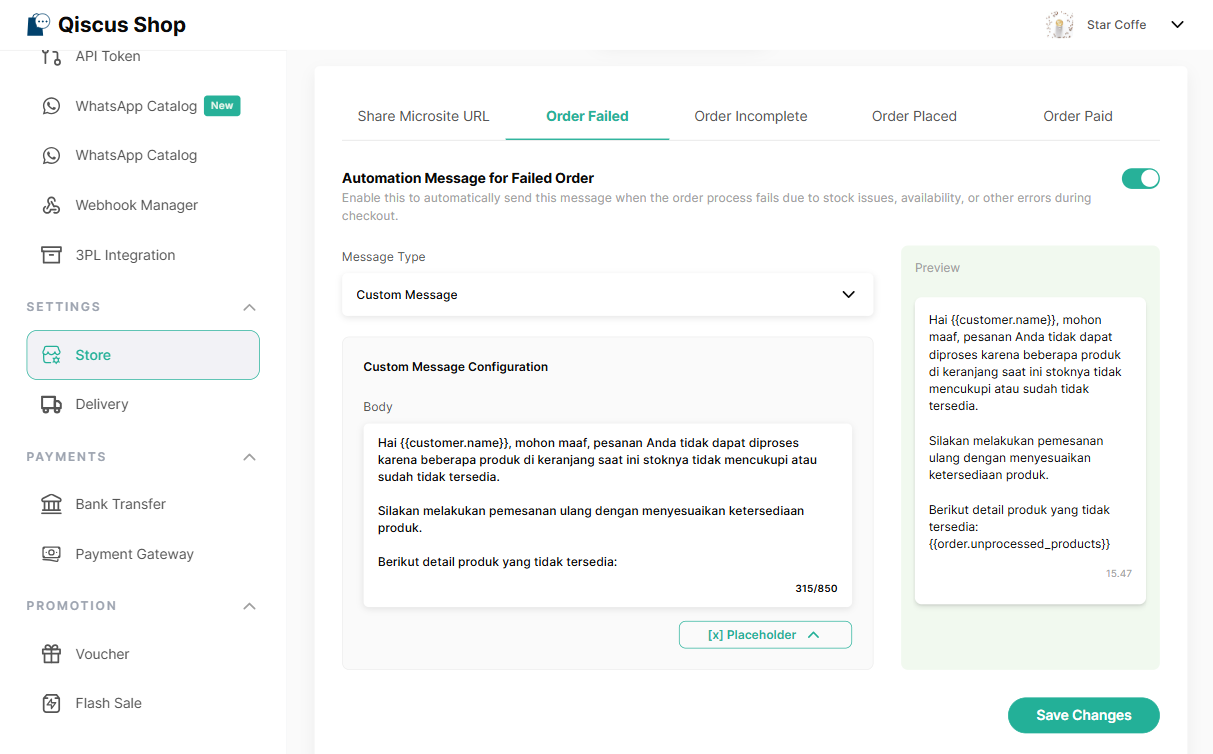Switch to the Order Incomplete tab
Screen dimensions: 1213x754
coord(750,116)
